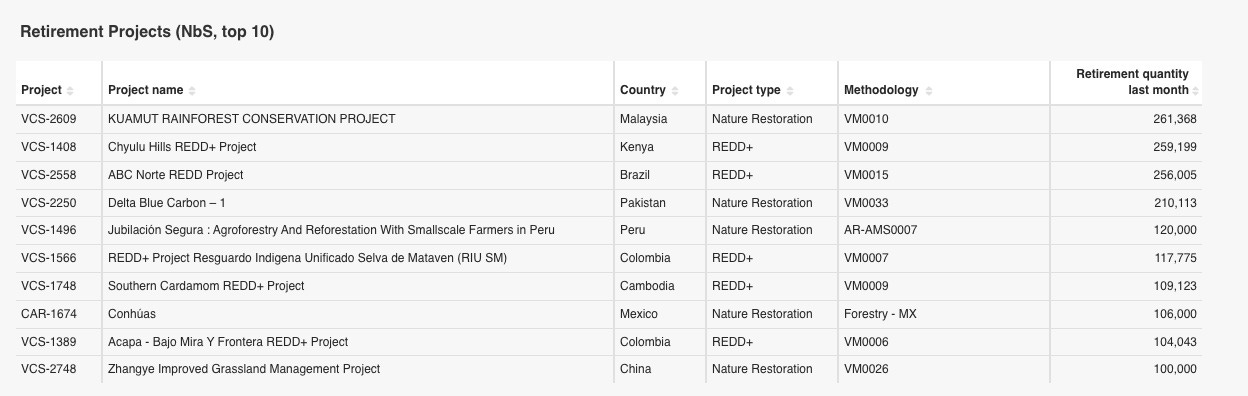The width and height of the screenshot is (1248, 396).
Task: Select project ID CAR-1674
Action: pyautogui.click(x=49, y=314)
